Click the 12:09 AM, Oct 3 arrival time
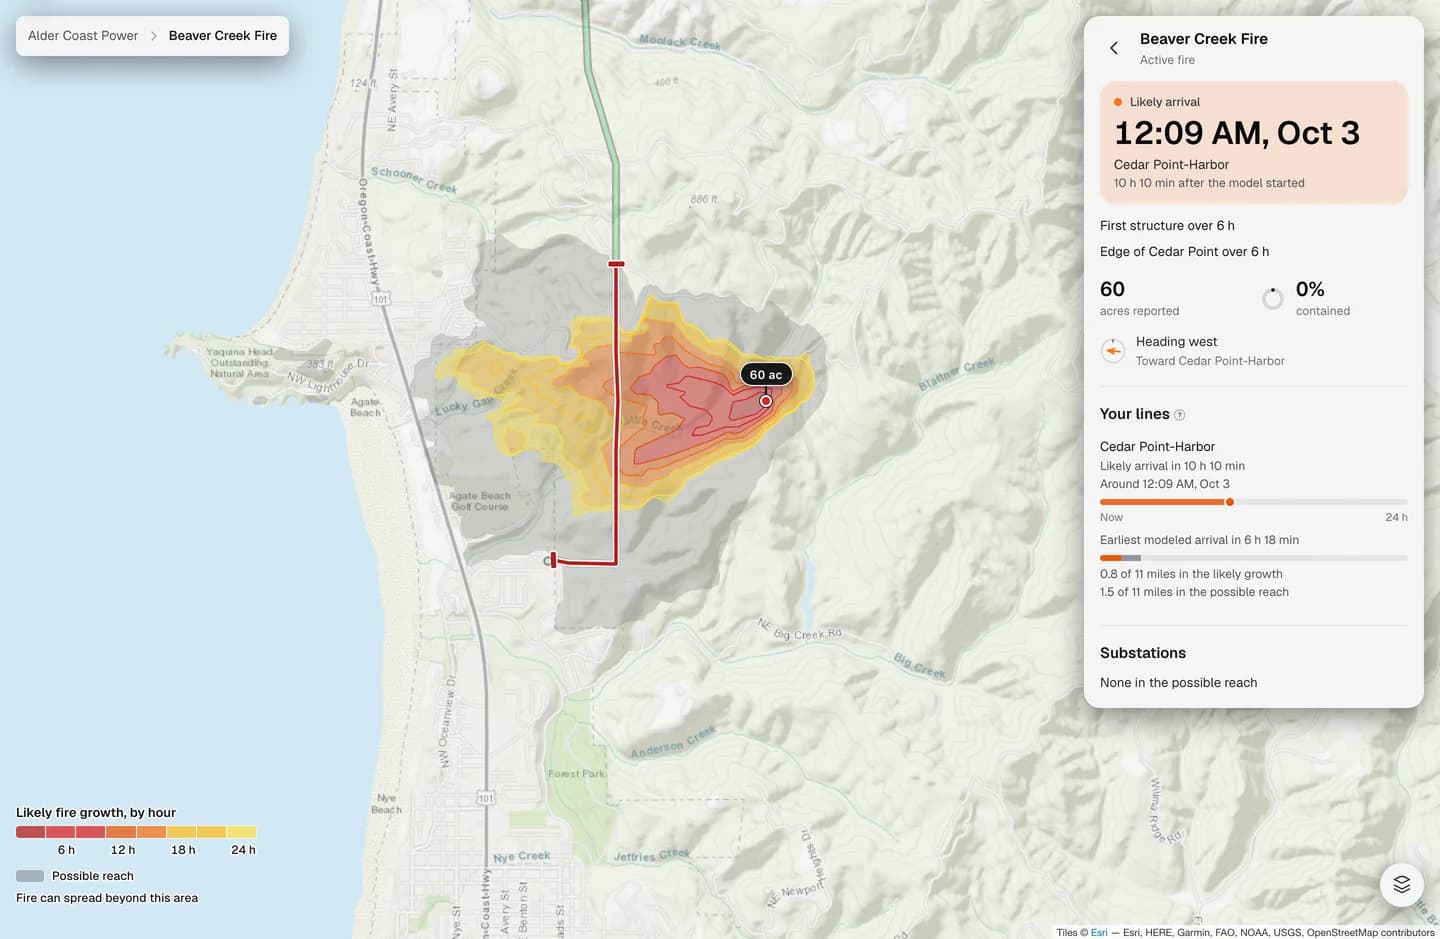 [x=1237, y=133]
